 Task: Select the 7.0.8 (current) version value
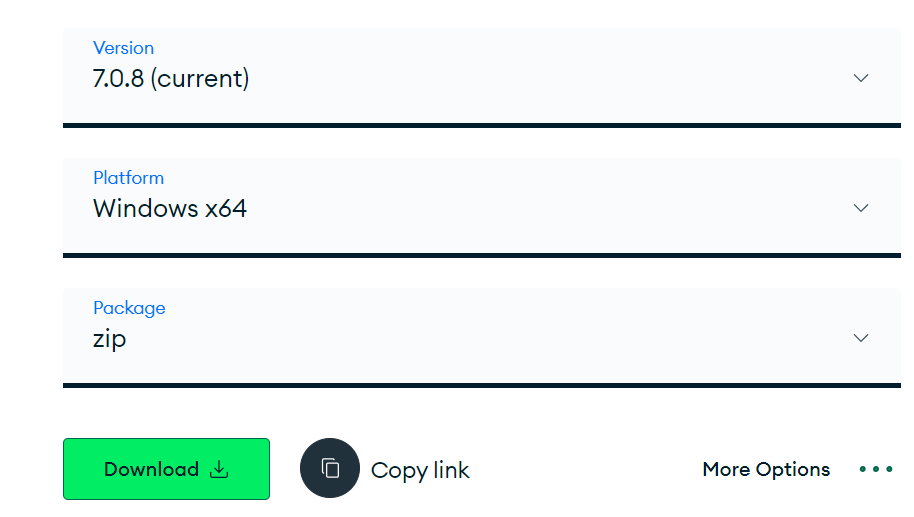[x=171, y=79]
